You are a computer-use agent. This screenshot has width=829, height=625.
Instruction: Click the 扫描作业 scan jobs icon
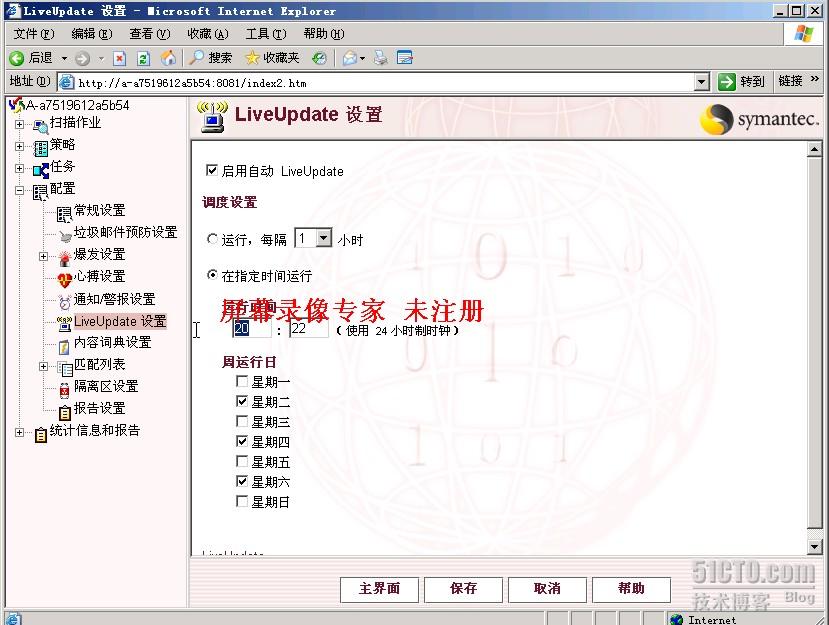point(40,126)
